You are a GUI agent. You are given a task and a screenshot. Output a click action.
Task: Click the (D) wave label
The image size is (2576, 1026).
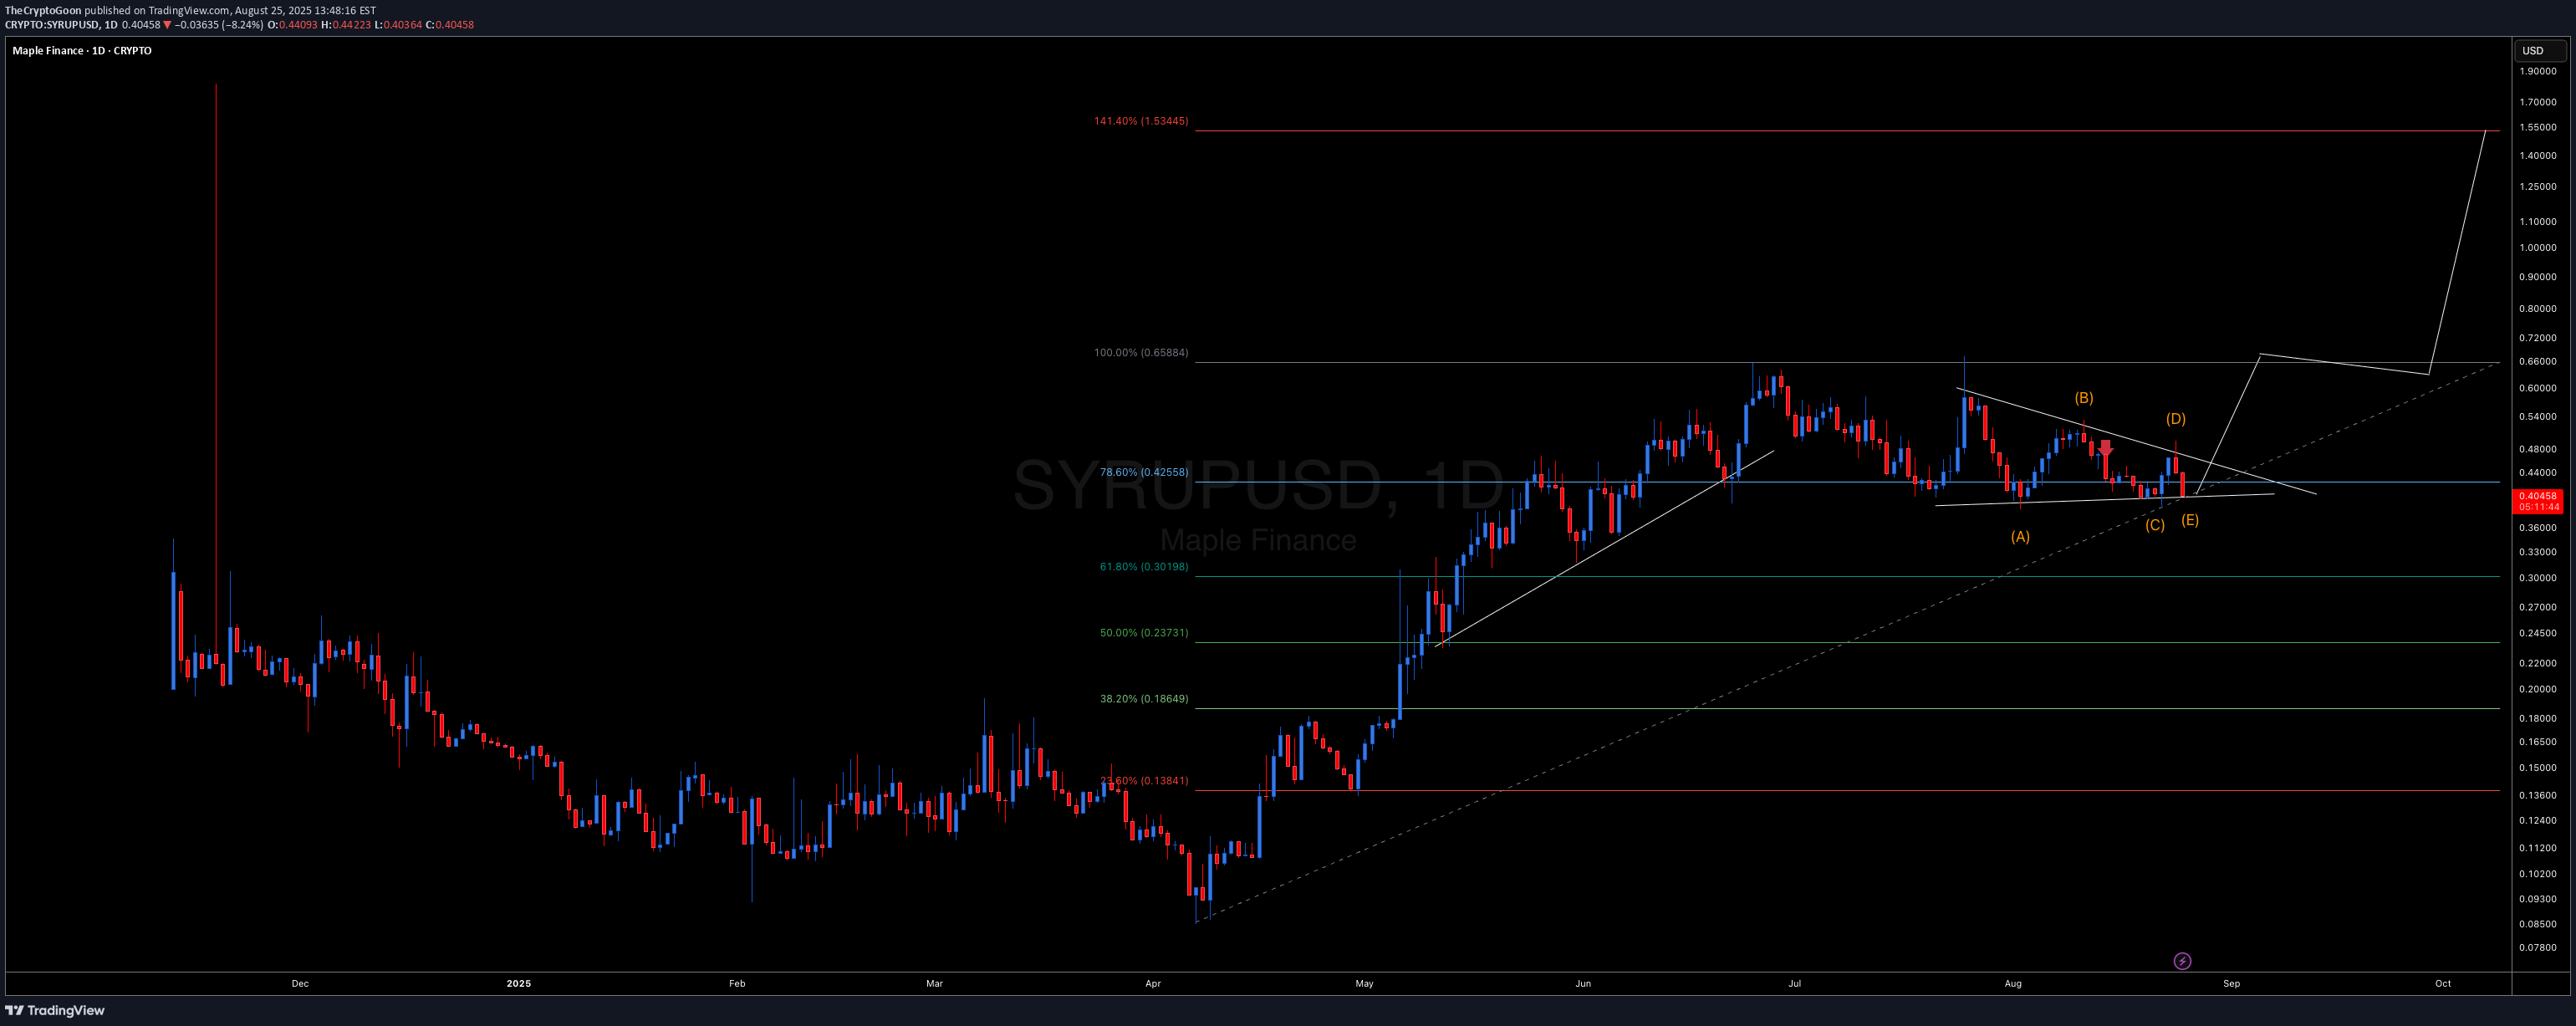2176,419
